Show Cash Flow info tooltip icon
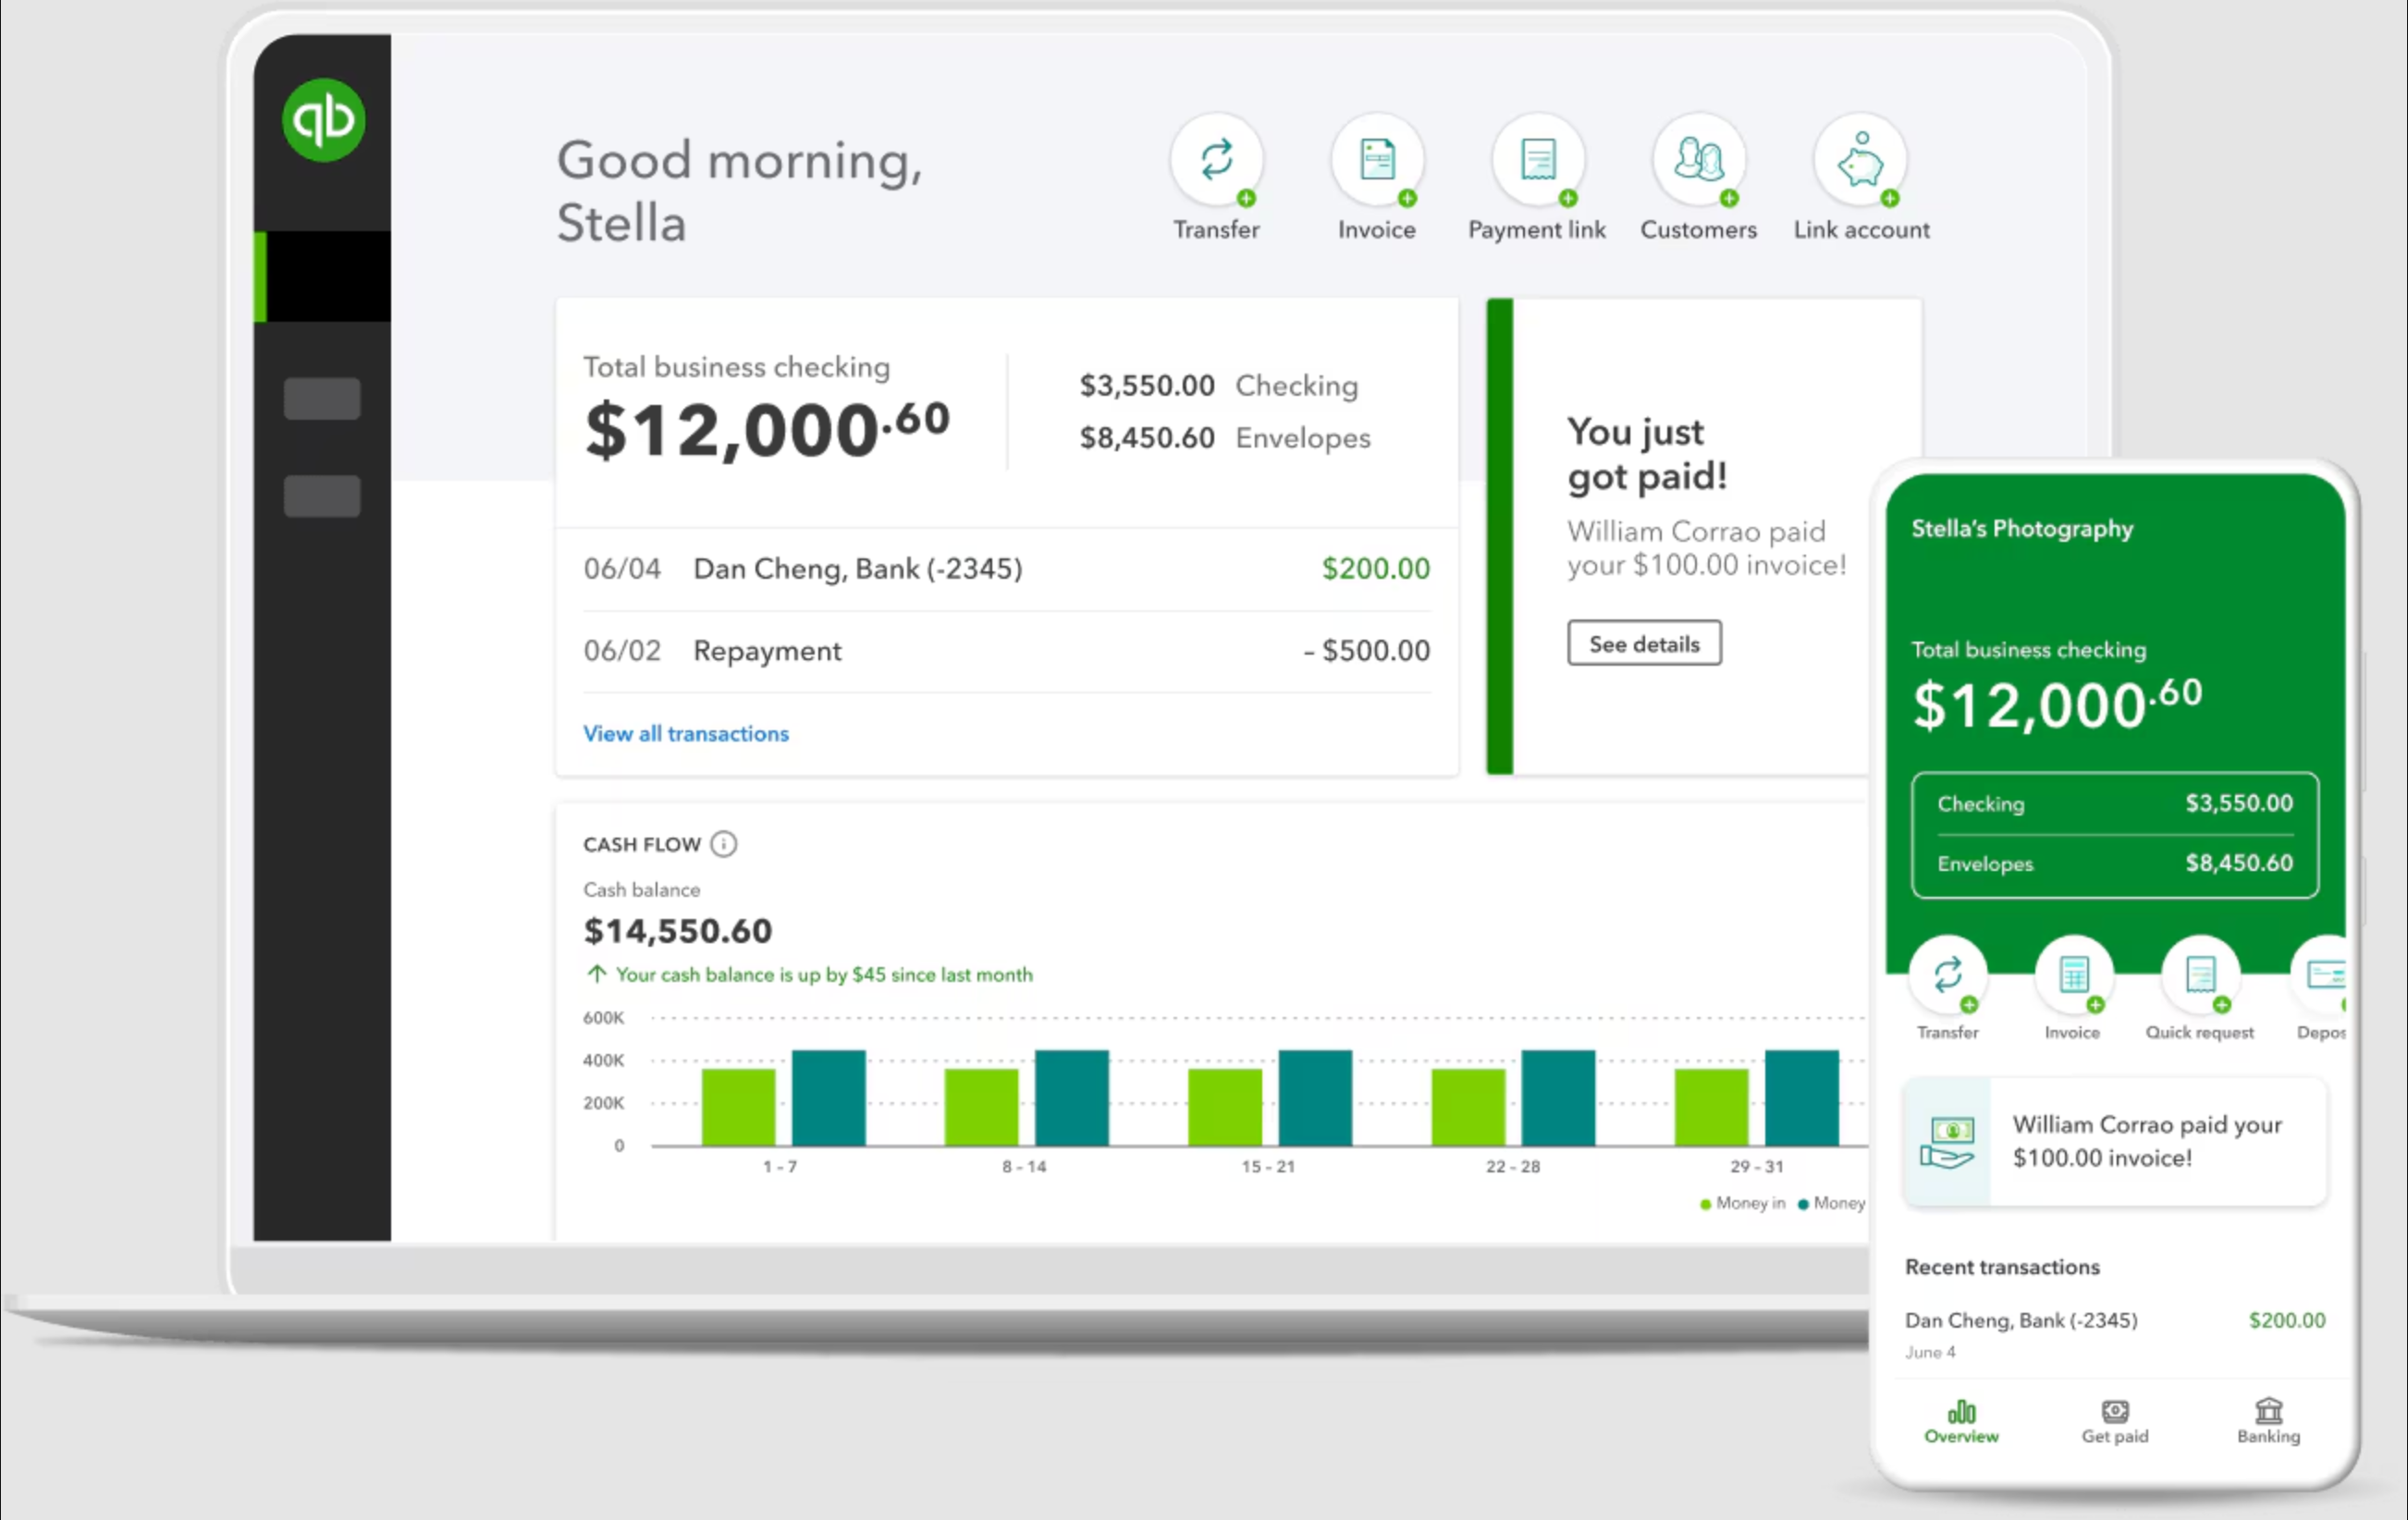 [724, 844]
